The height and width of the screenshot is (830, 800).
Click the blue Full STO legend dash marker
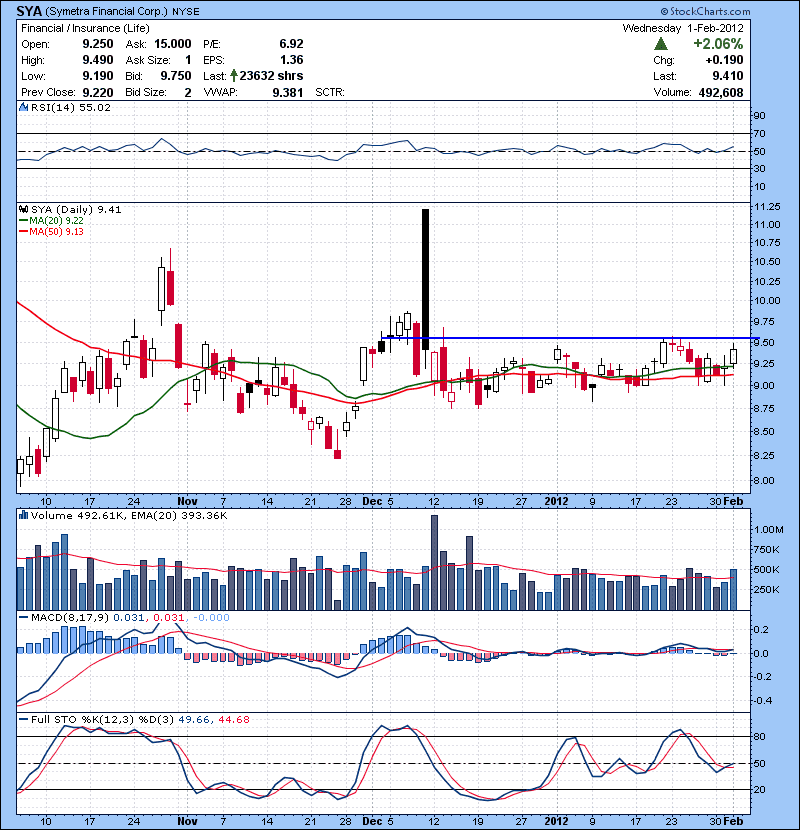(23, 719)
